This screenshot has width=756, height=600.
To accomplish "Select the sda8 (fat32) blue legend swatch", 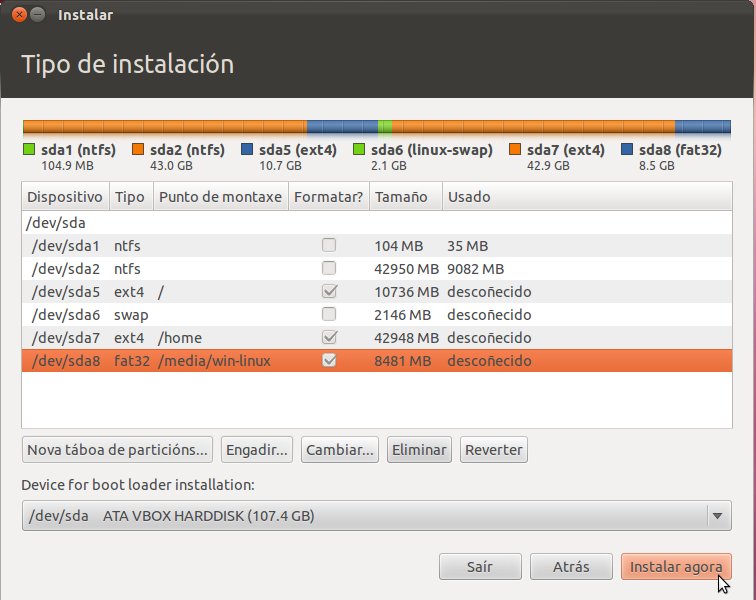I will 627,149.
